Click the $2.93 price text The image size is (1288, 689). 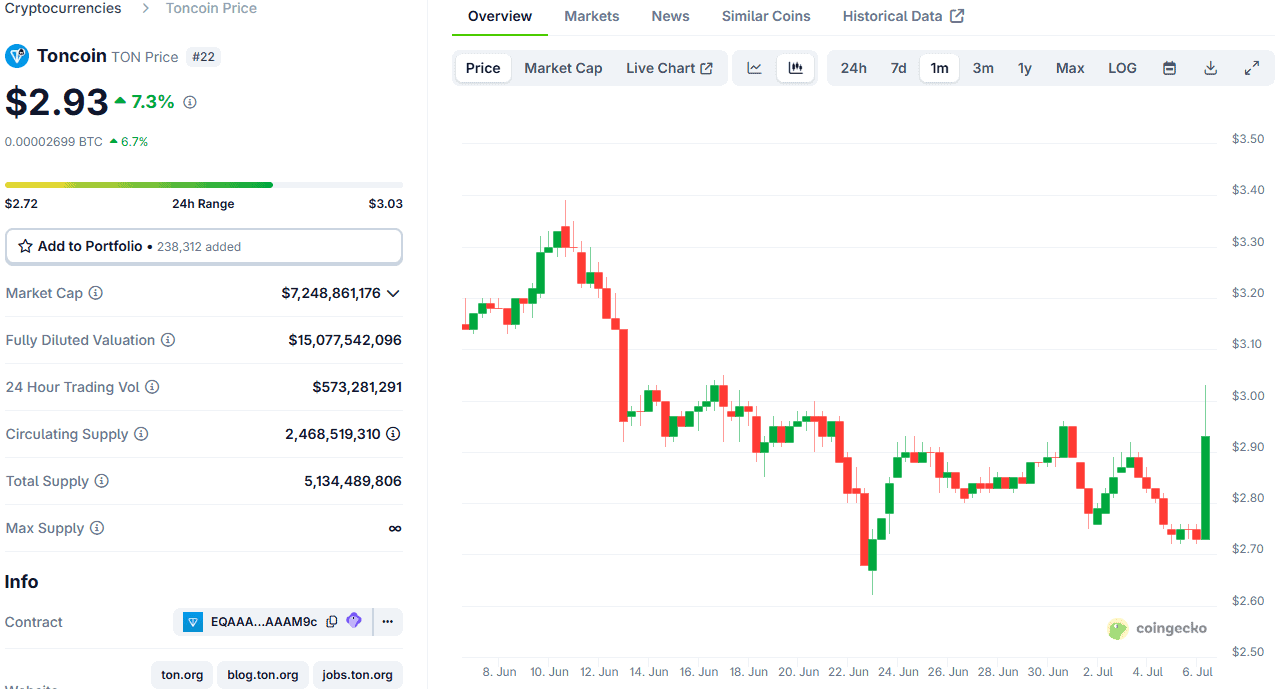(x=56, y=102)
